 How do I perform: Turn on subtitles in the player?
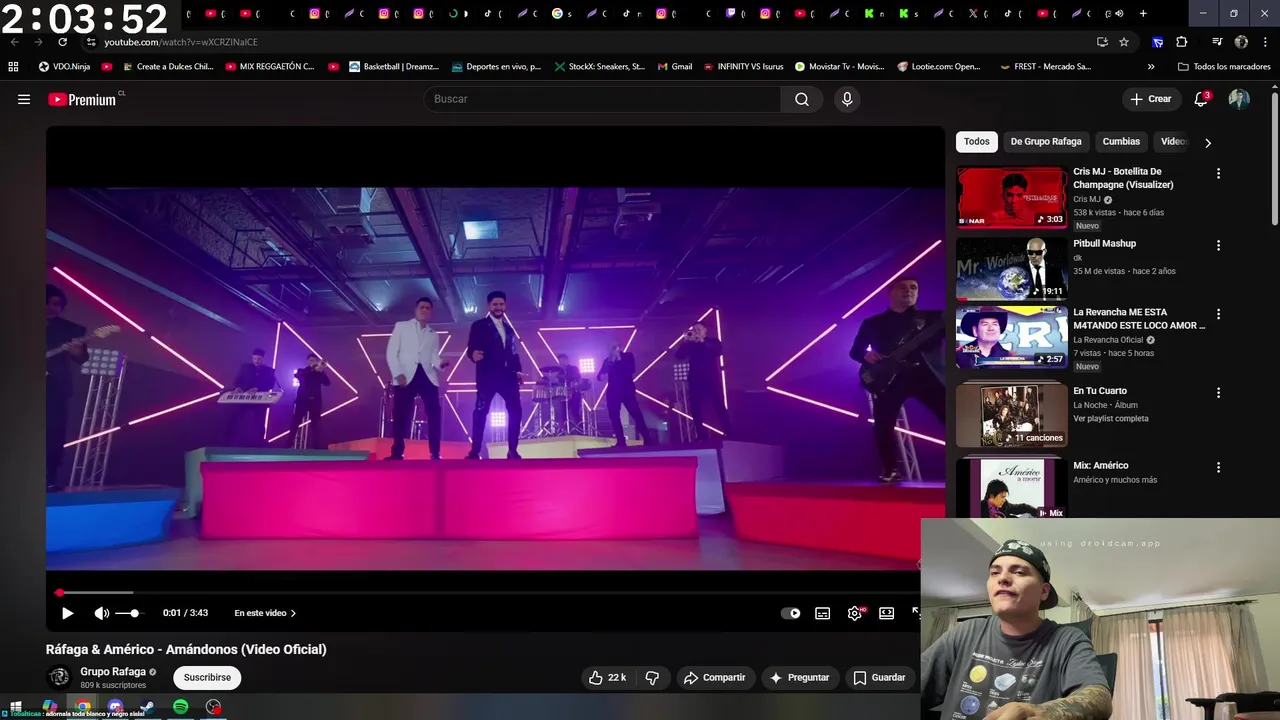pyautogui.click(x=822, y=613)
